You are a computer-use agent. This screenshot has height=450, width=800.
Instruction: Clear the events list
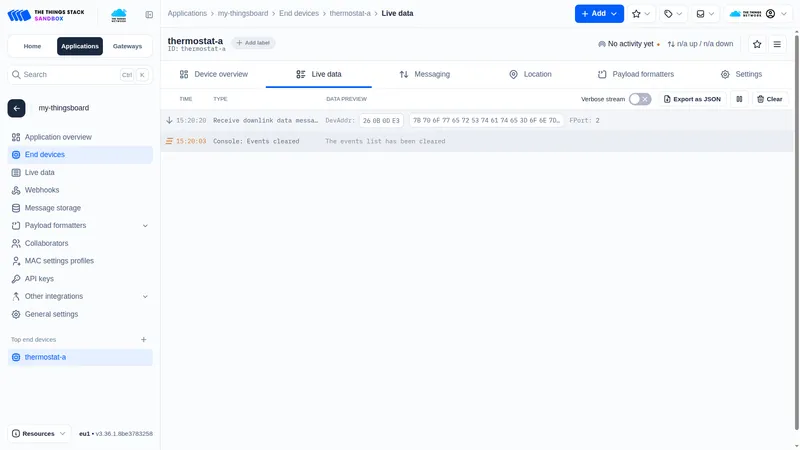(x=770, y=99)
